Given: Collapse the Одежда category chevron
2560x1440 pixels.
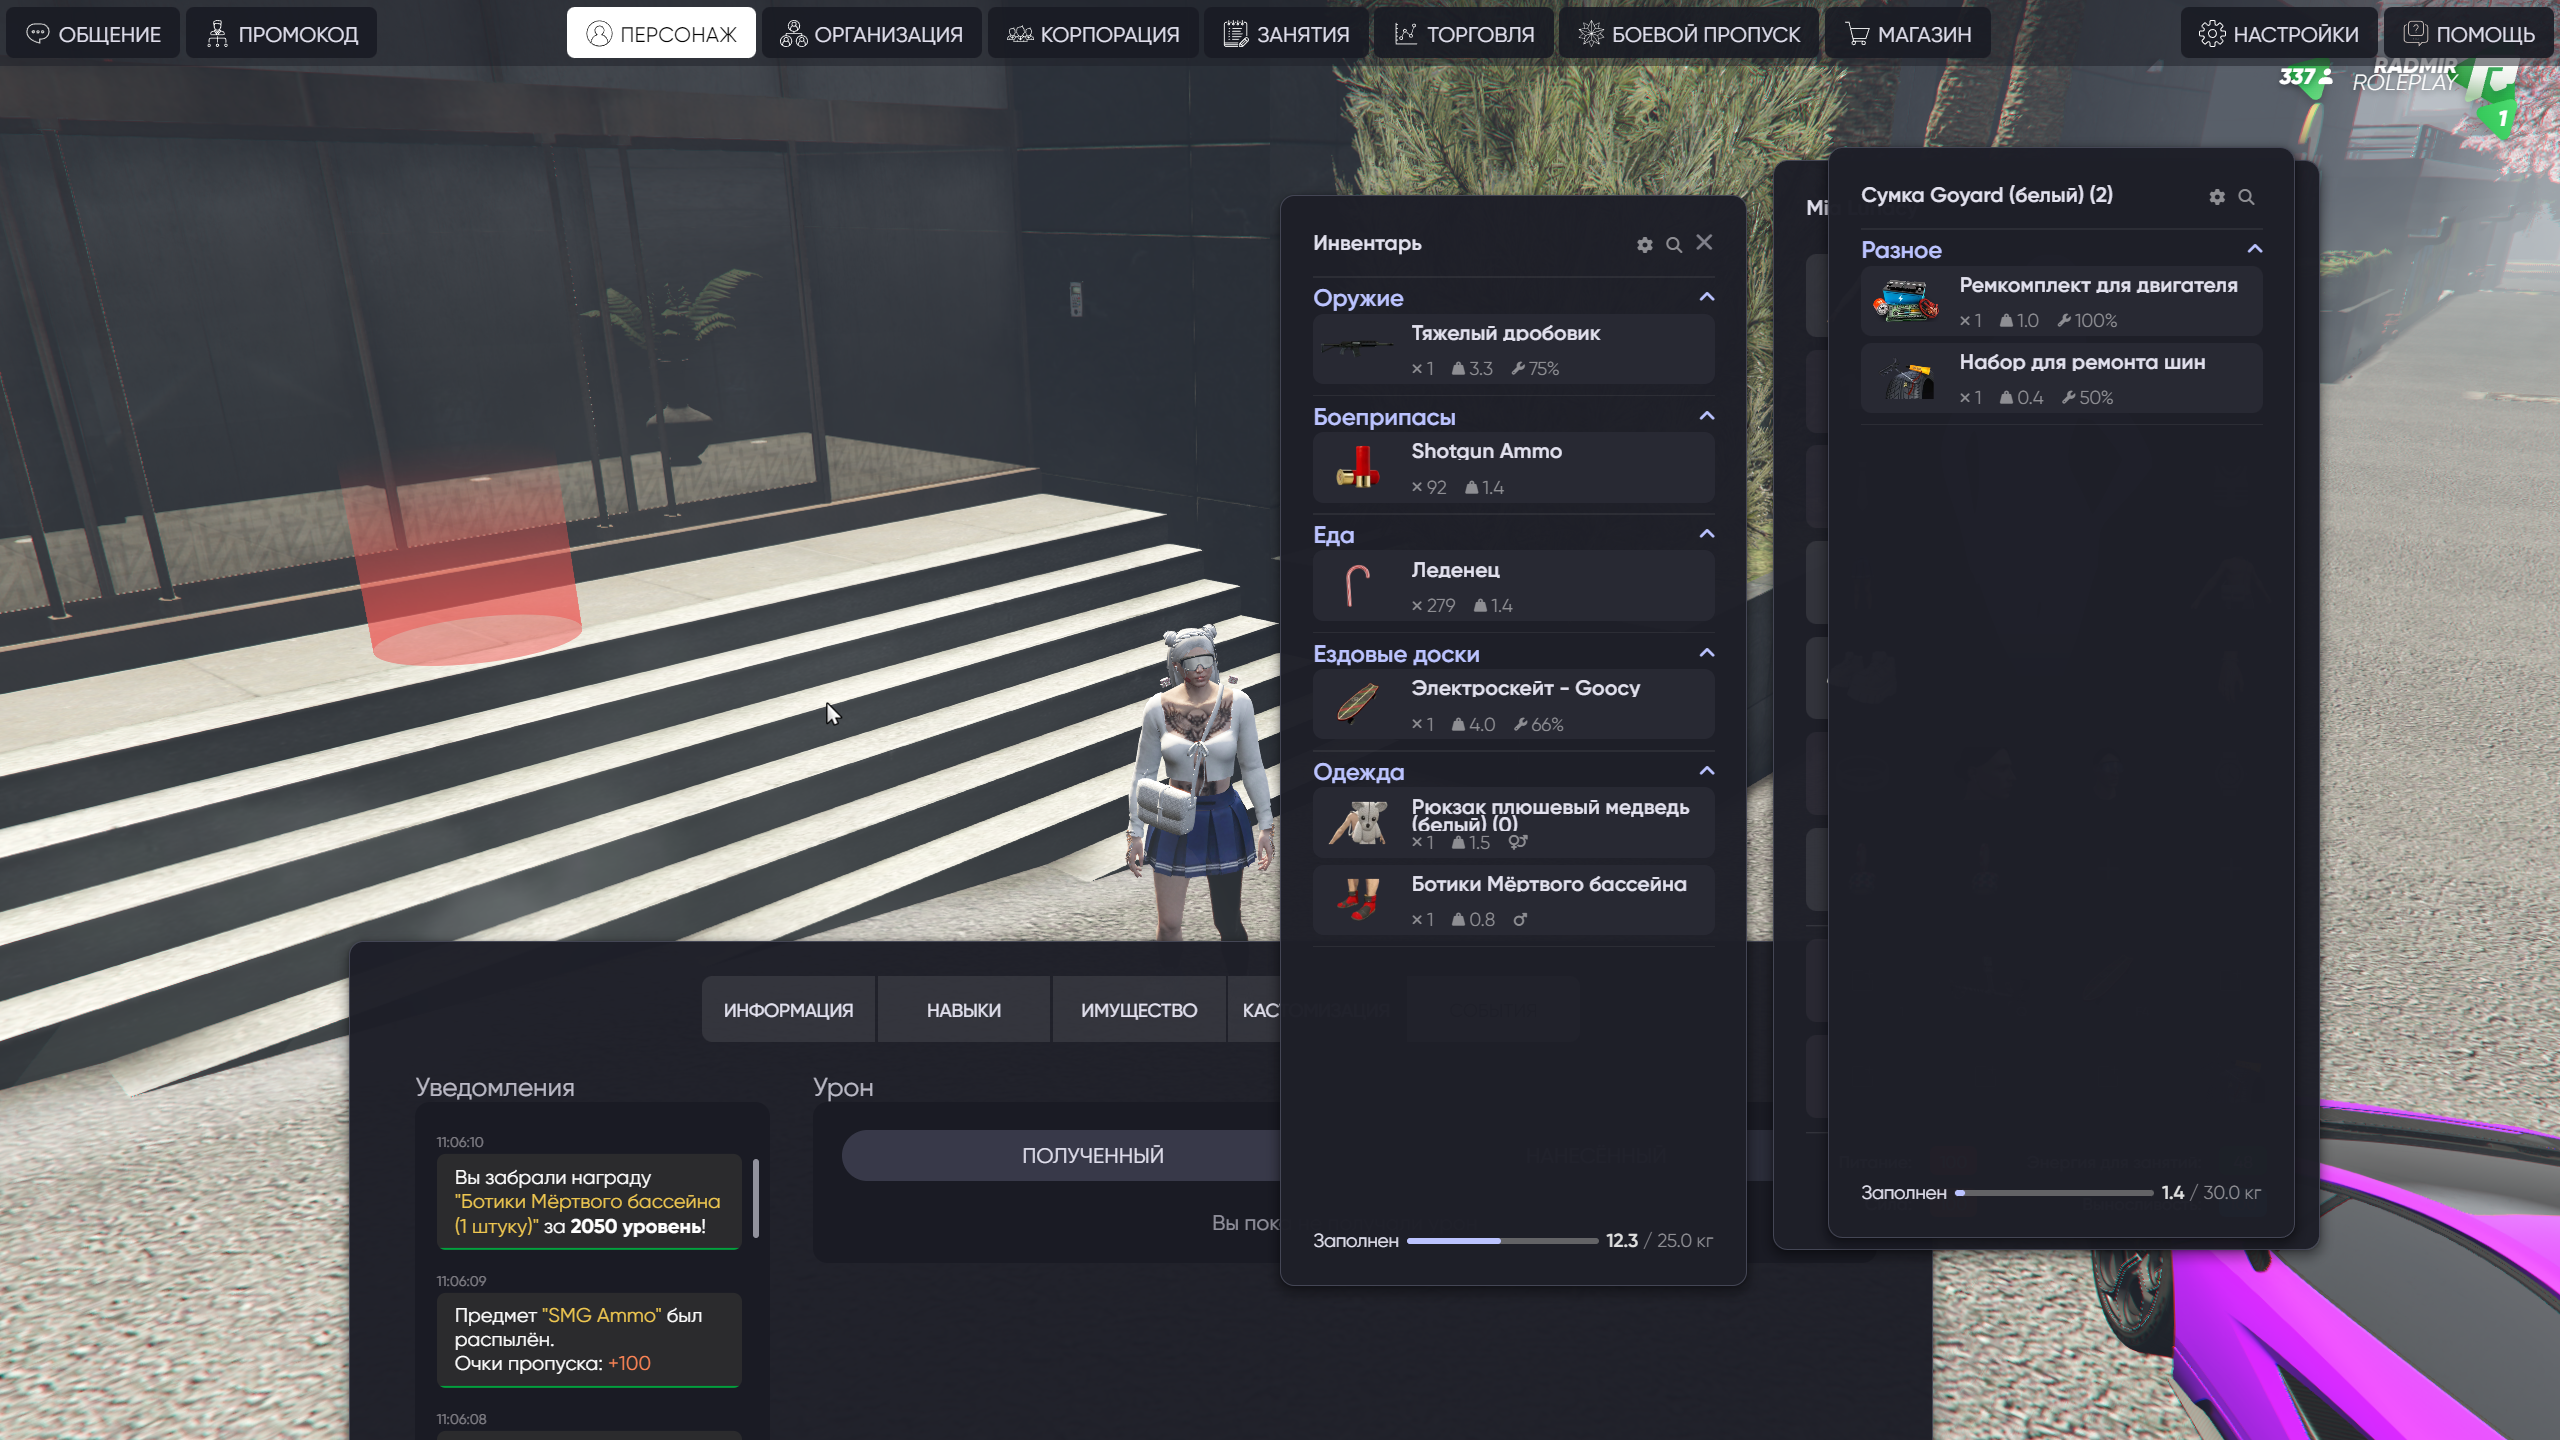Looking at the screenshot, I should pos(1707,771).
